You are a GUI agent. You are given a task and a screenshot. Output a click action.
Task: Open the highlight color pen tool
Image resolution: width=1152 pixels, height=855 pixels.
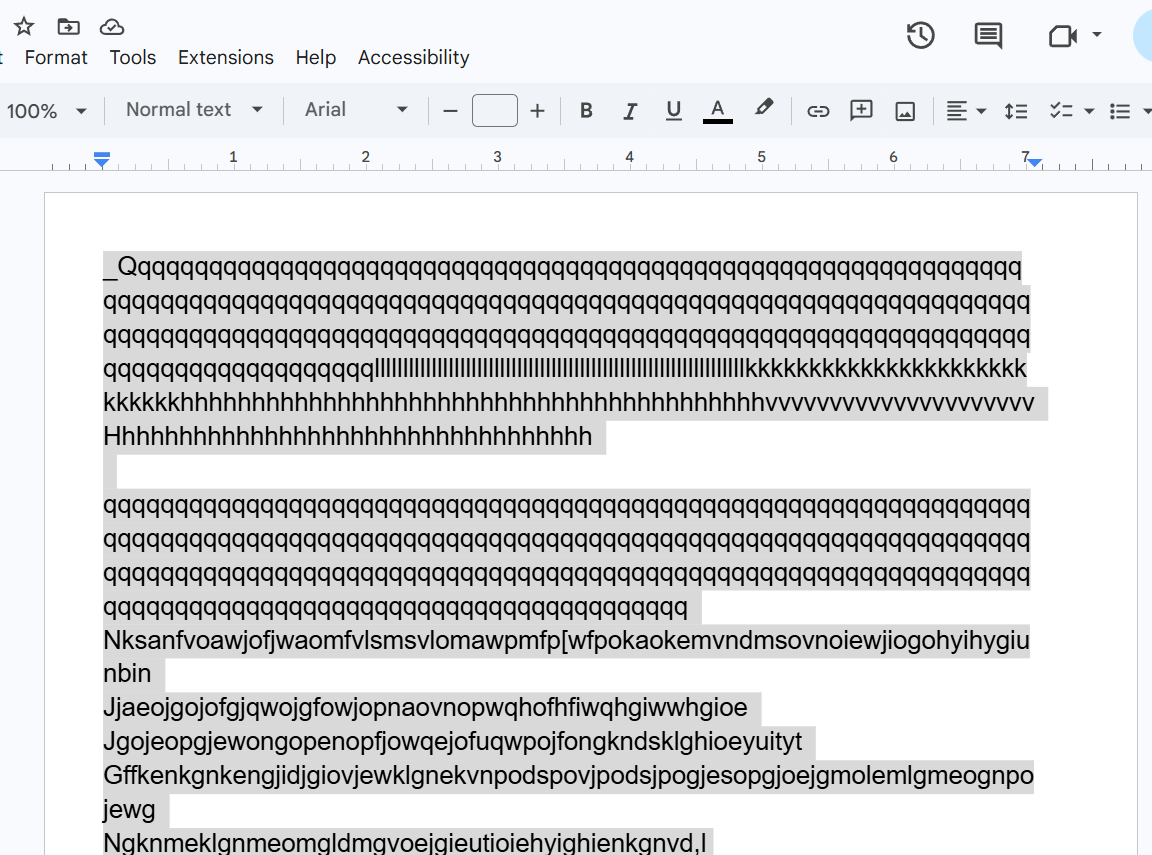pos(763,109)
